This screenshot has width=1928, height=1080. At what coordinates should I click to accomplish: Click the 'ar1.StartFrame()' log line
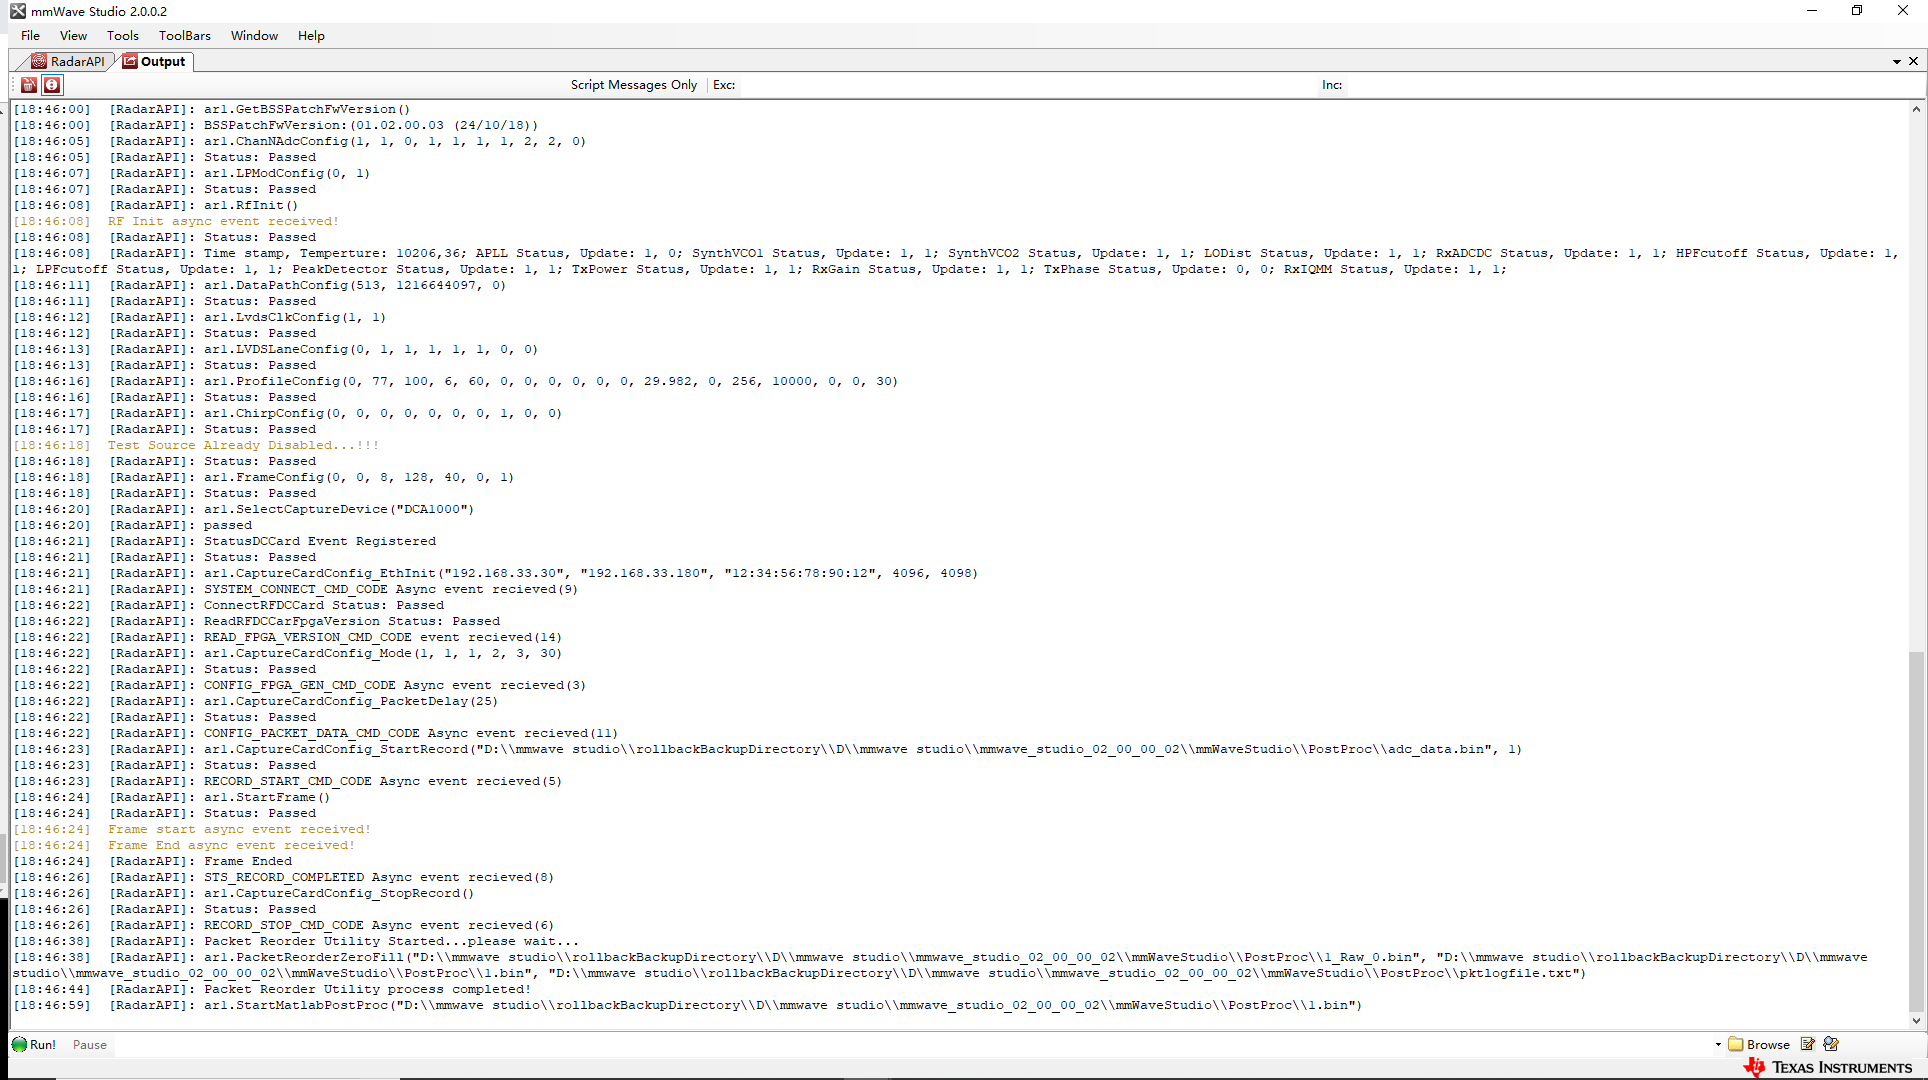[267, 797]
